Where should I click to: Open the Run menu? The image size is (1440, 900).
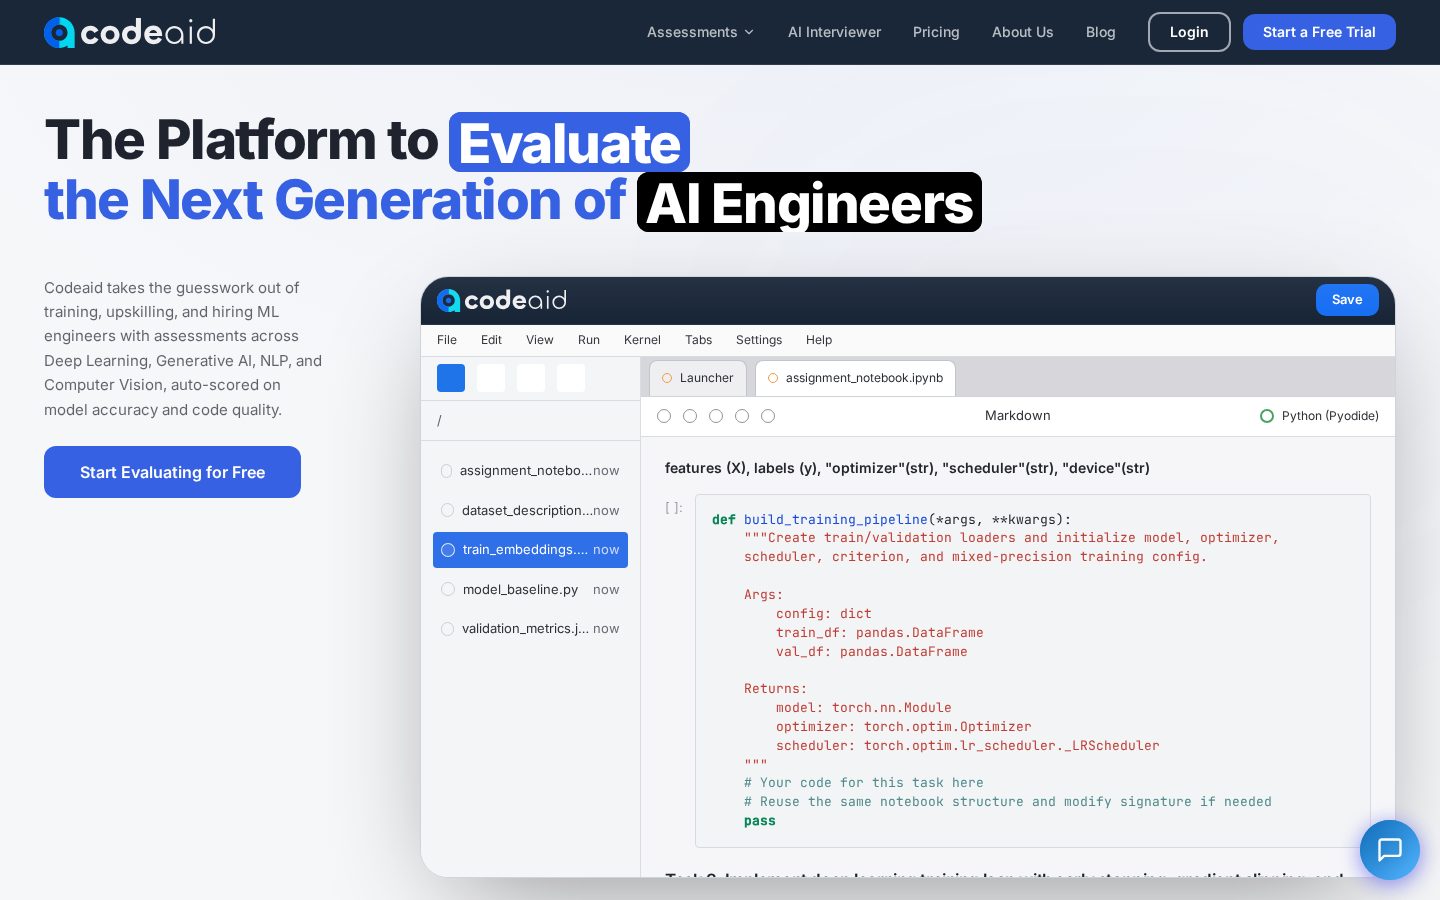[589, 340]
